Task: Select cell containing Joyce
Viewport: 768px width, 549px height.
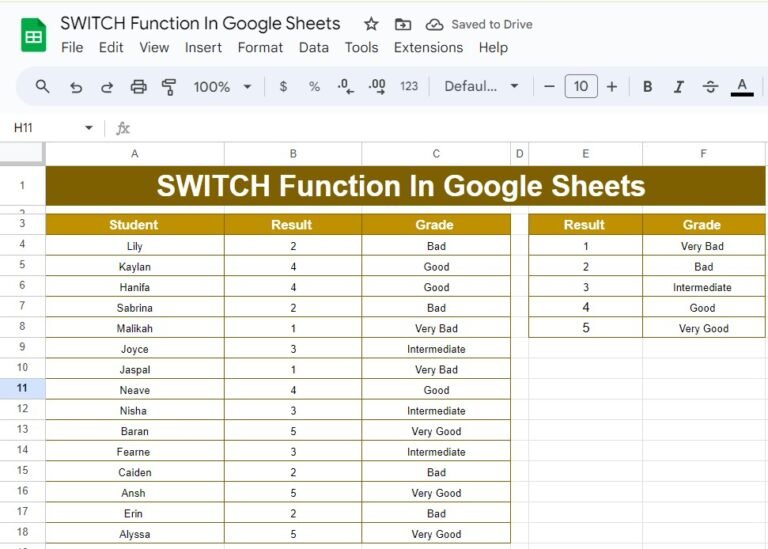Action: [135, 349]
